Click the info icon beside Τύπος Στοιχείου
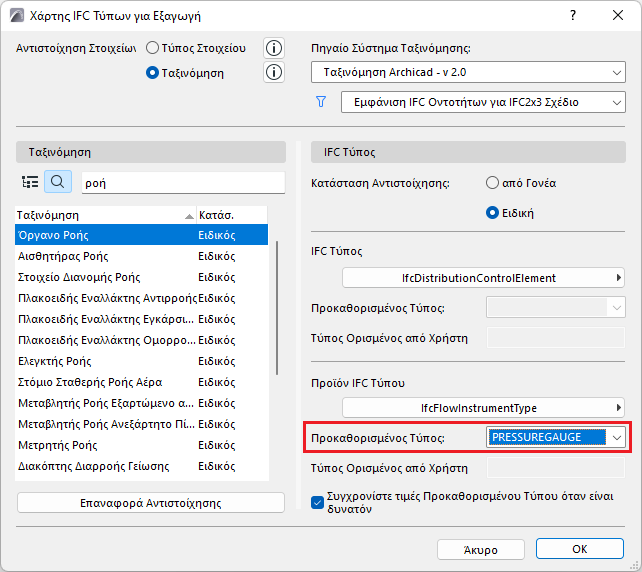This screenshot has height=572, width=642. (274, 48)
